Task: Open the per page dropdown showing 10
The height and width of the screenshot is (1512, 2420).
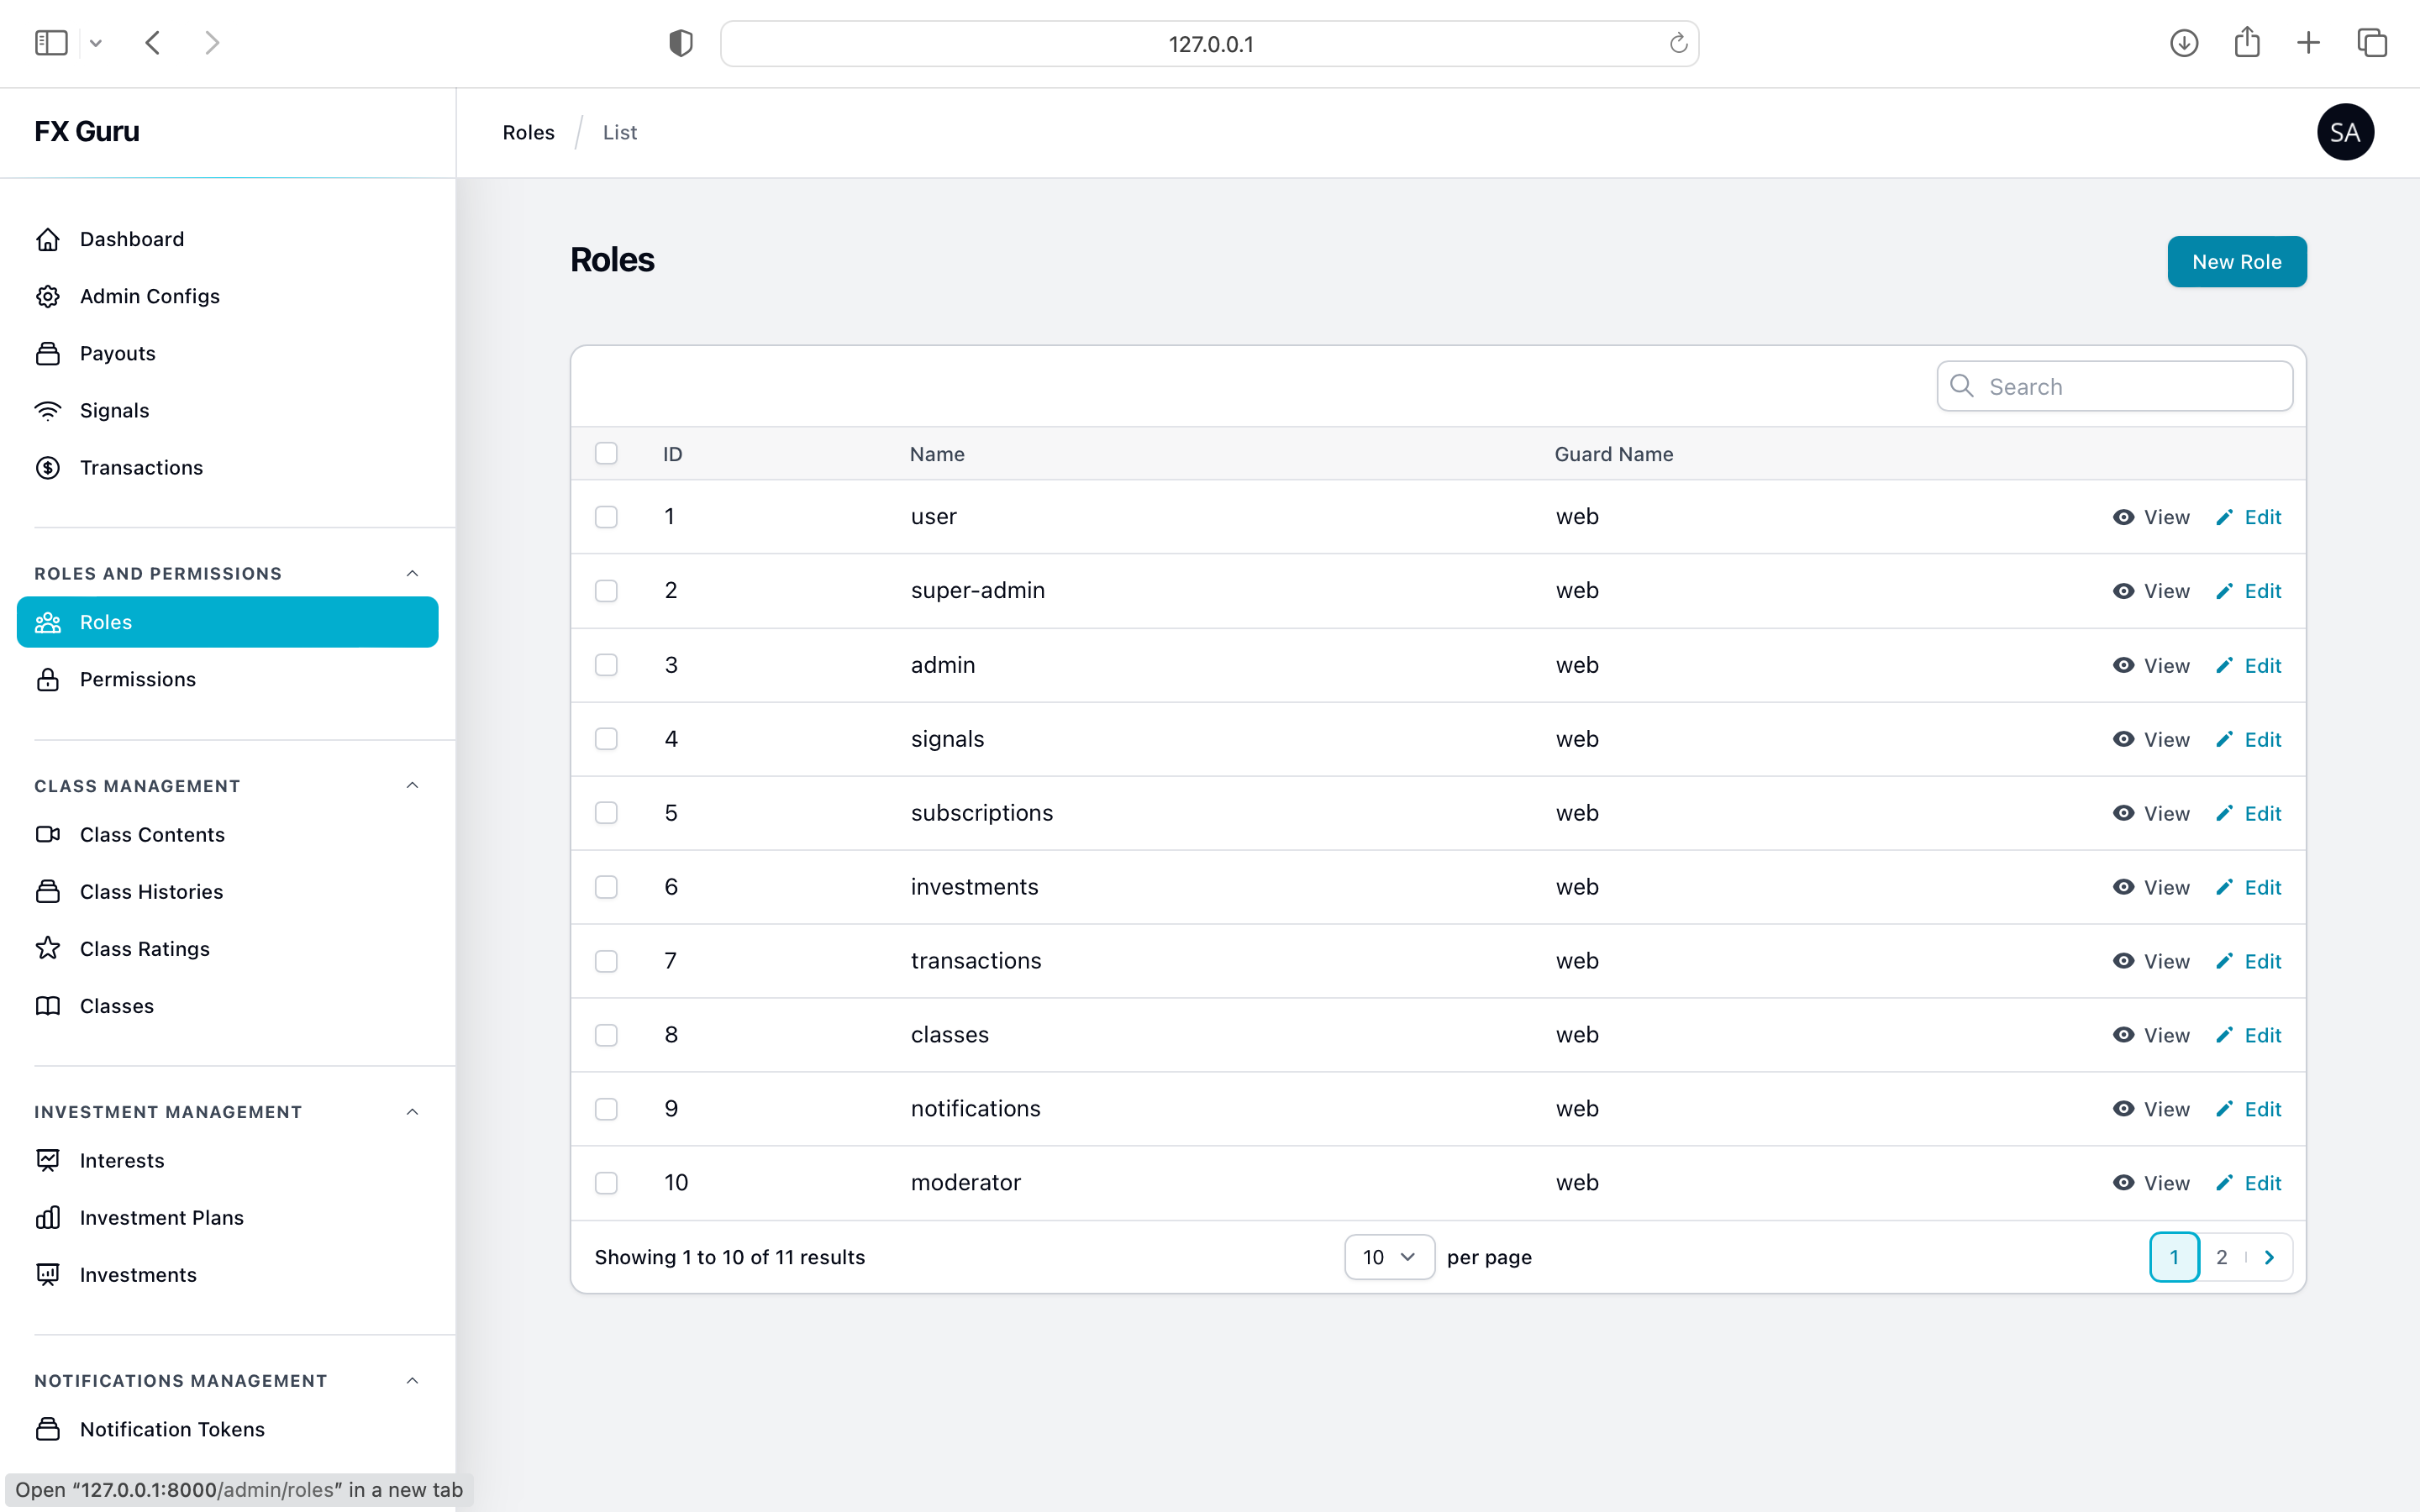Action: [x=1389, y=1257]
